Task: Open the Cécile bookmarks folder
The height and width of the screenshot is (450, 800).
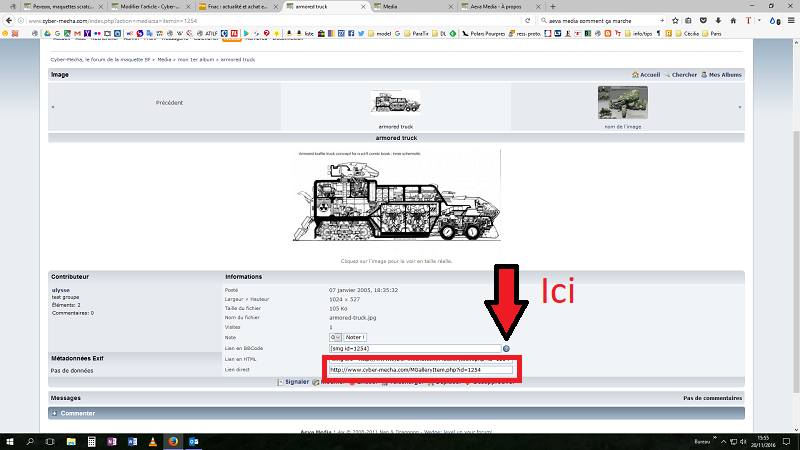Action: click(x=688, y=34)
